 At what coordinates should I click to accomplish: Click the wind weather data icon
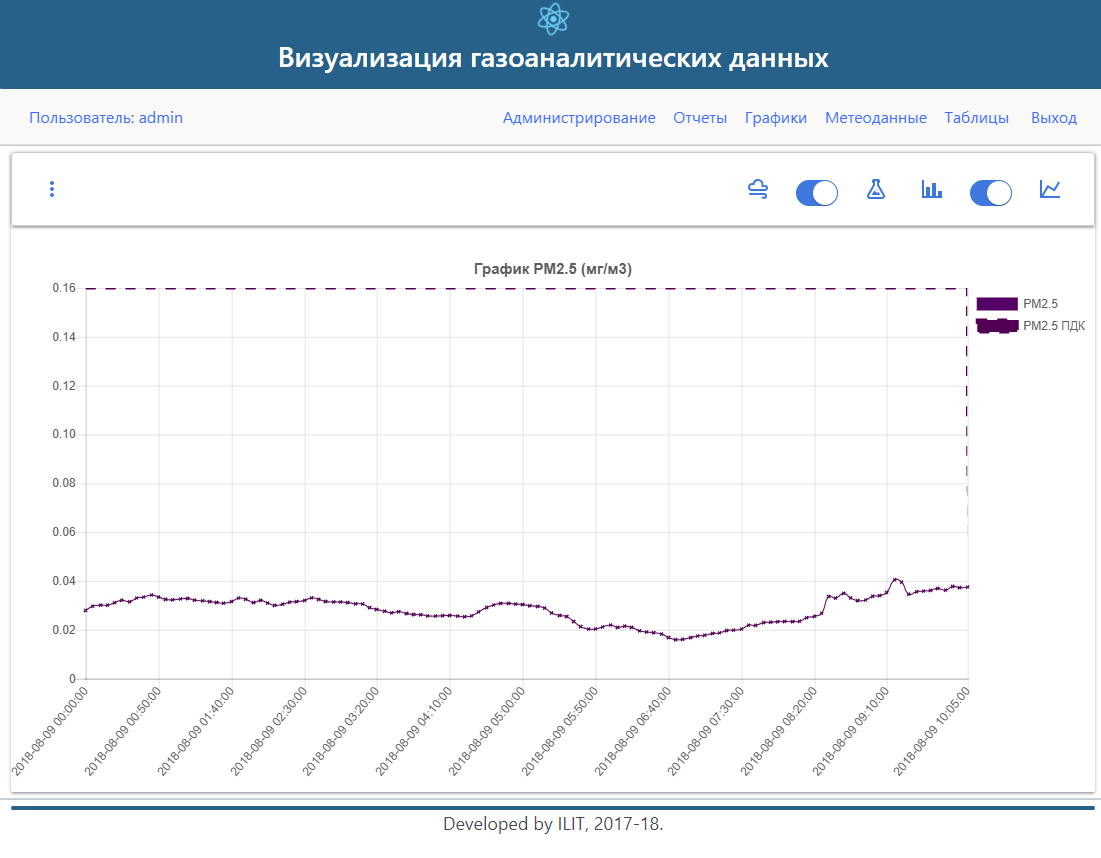click(758, 189)
